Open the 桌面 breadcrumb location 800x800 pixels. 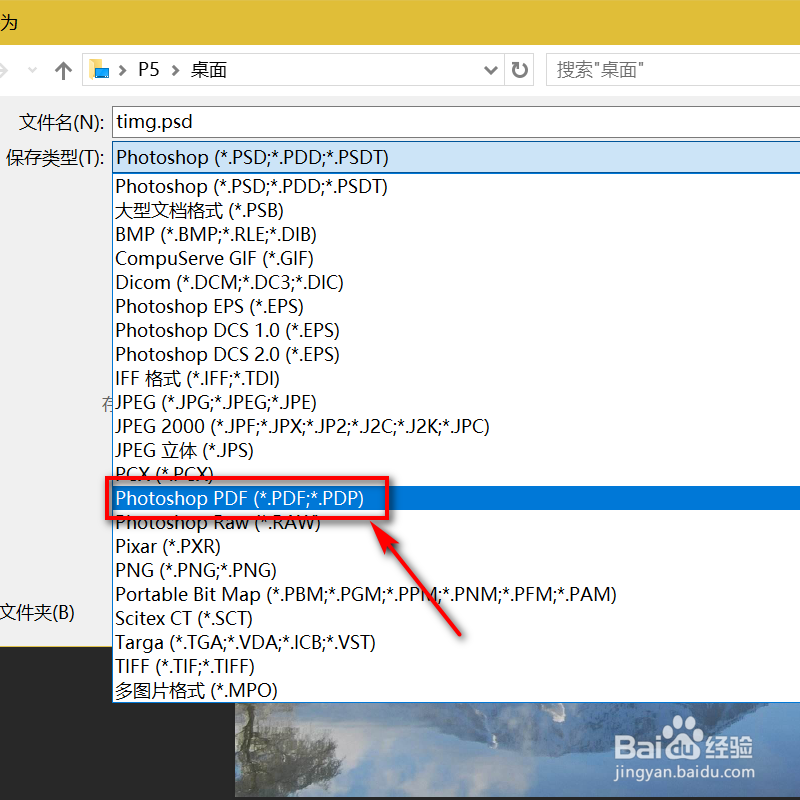pos(208,70)
